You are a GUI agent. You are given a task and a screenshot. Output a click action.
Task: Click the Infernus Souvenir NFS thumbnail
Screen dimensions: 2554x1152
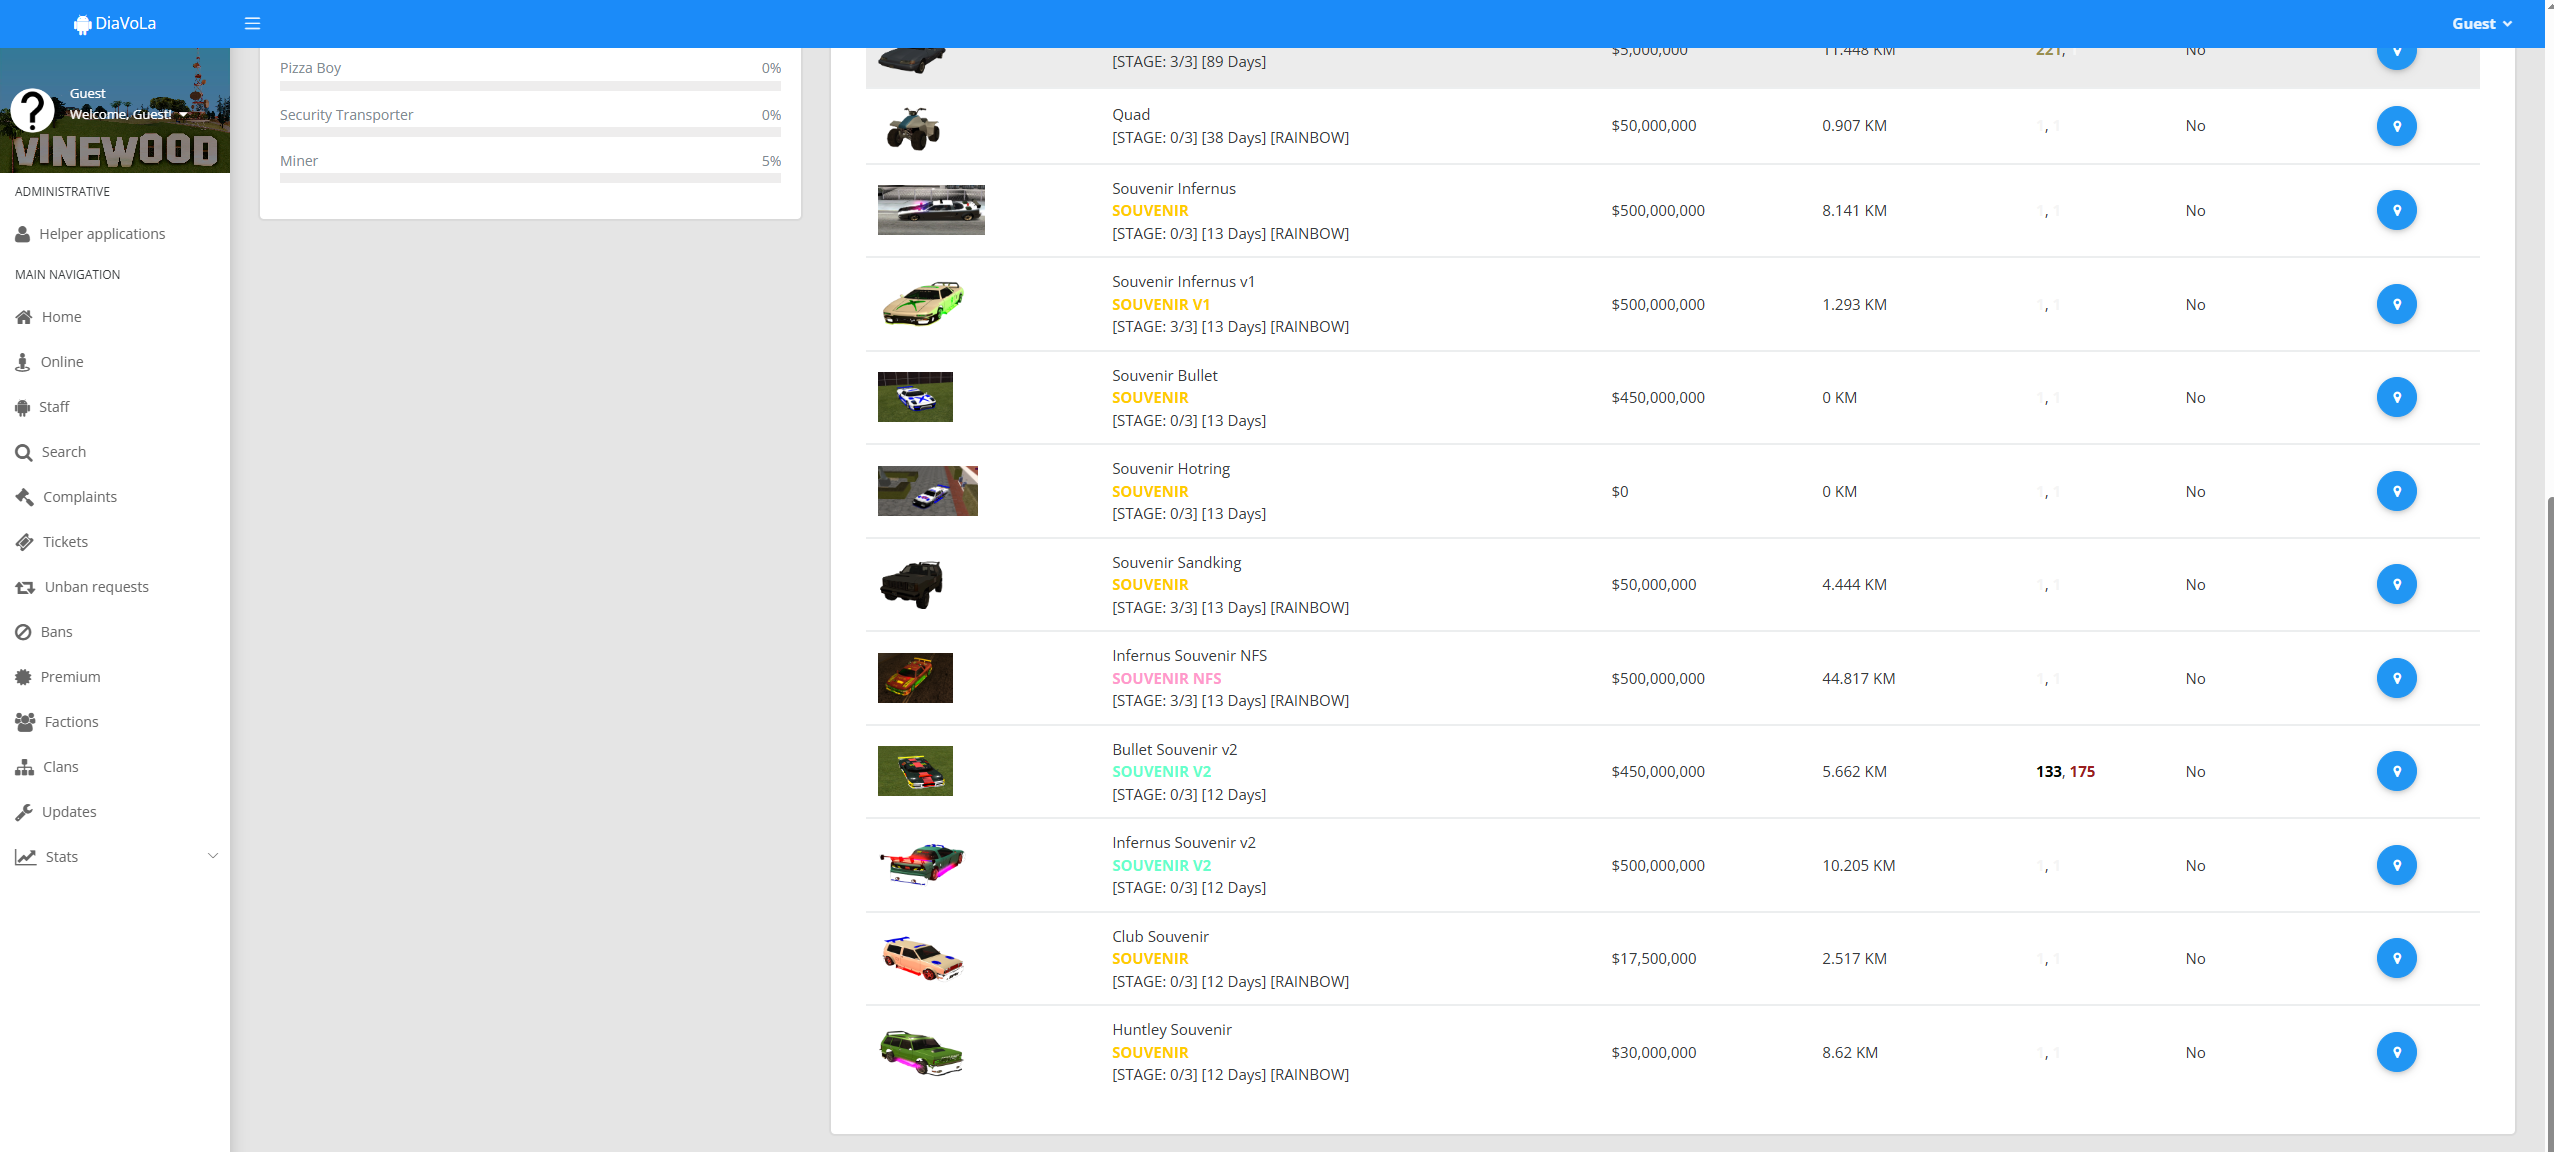coord(915,678)
